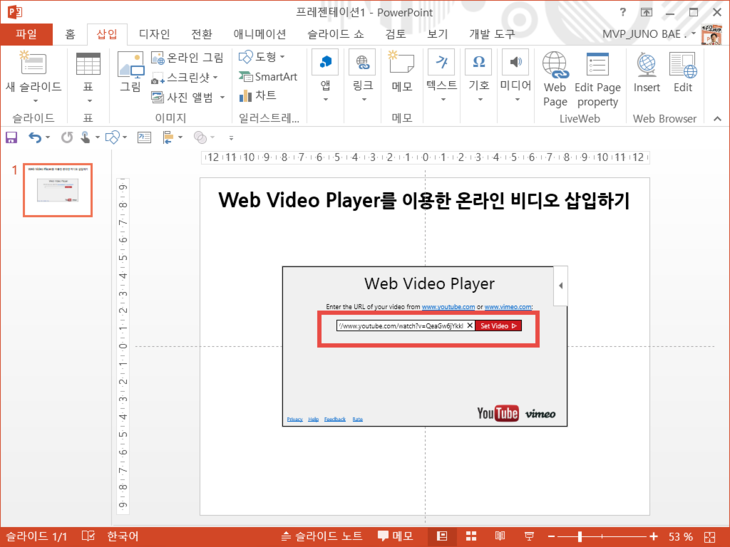
Task: Open the Apps (앱) for Office button
Action: [x=325, y=62]
